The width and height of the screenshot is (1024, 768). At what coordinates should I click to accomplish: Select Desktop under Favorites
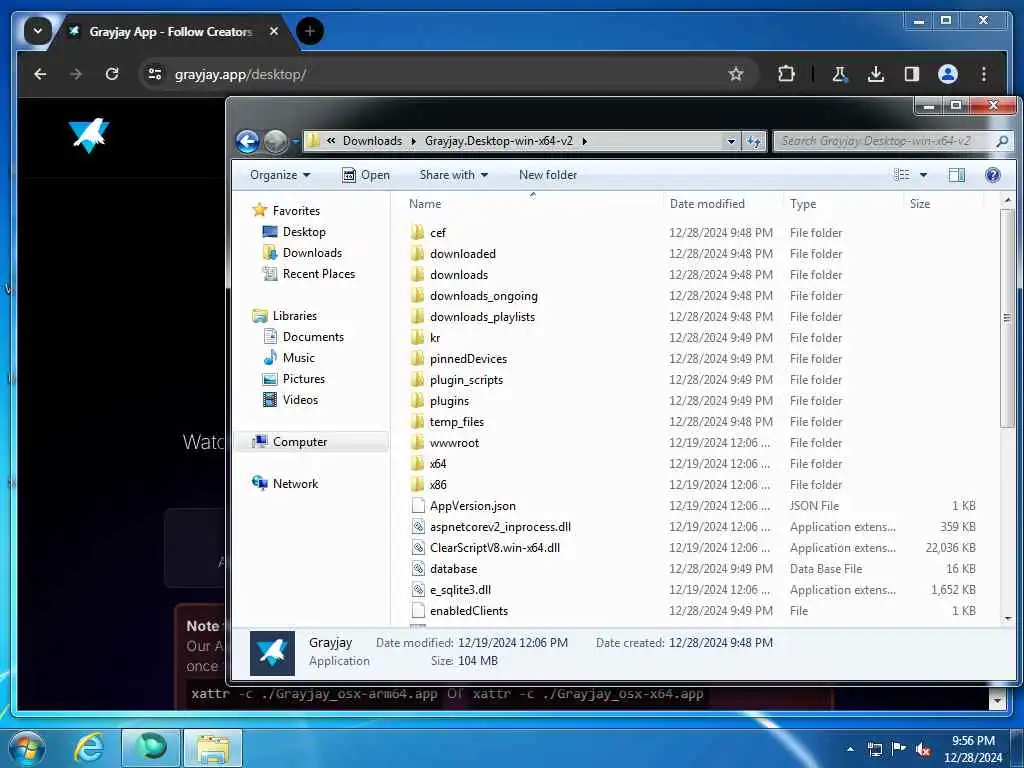[304, 232]
